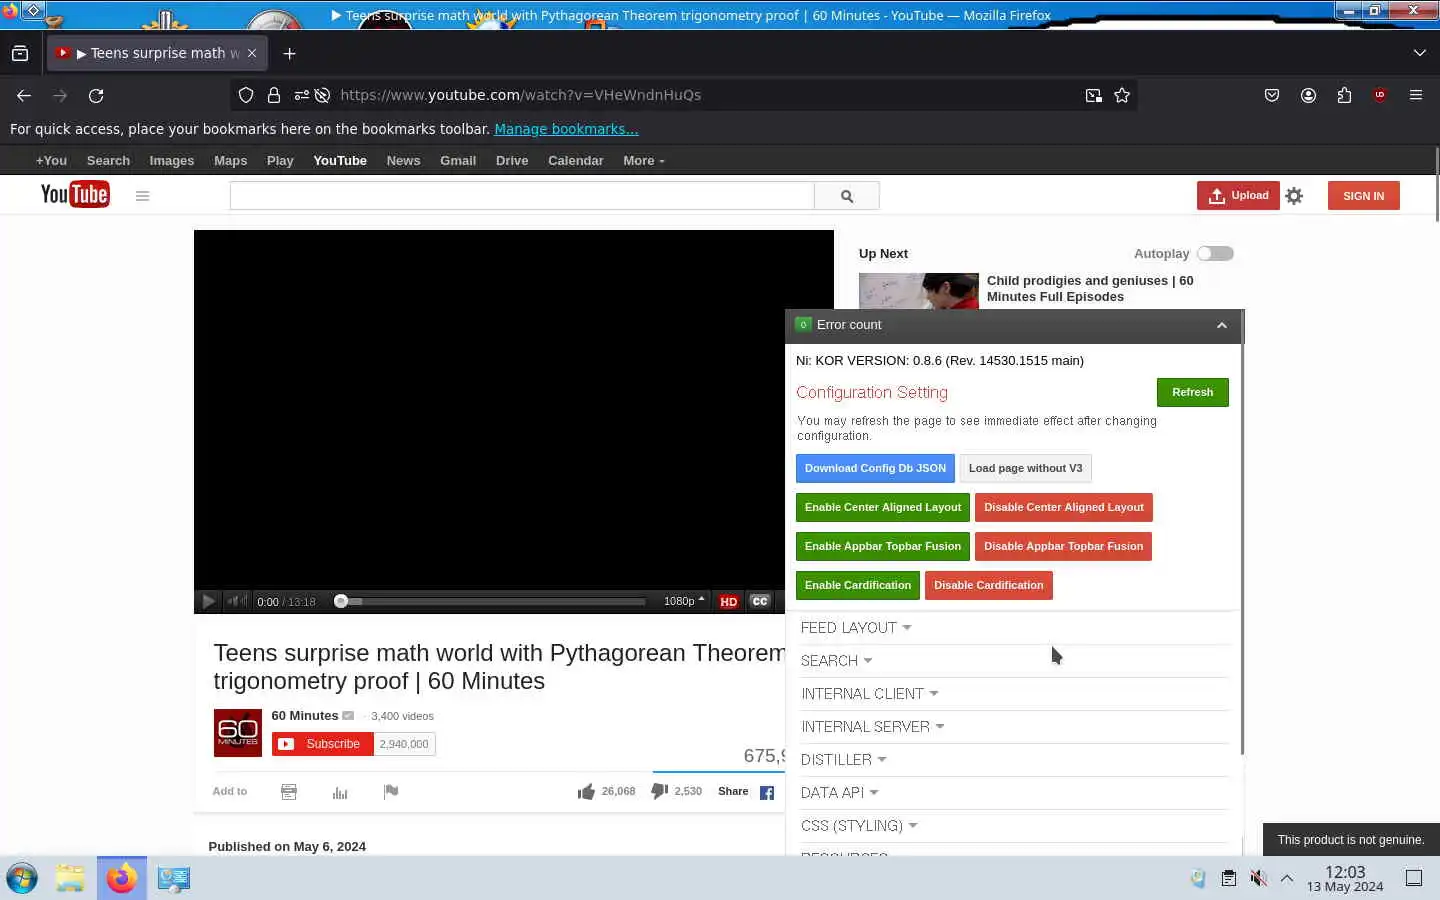
Task: Expand the INTERNAL SERVER section
Action: [x=872, y=727]
